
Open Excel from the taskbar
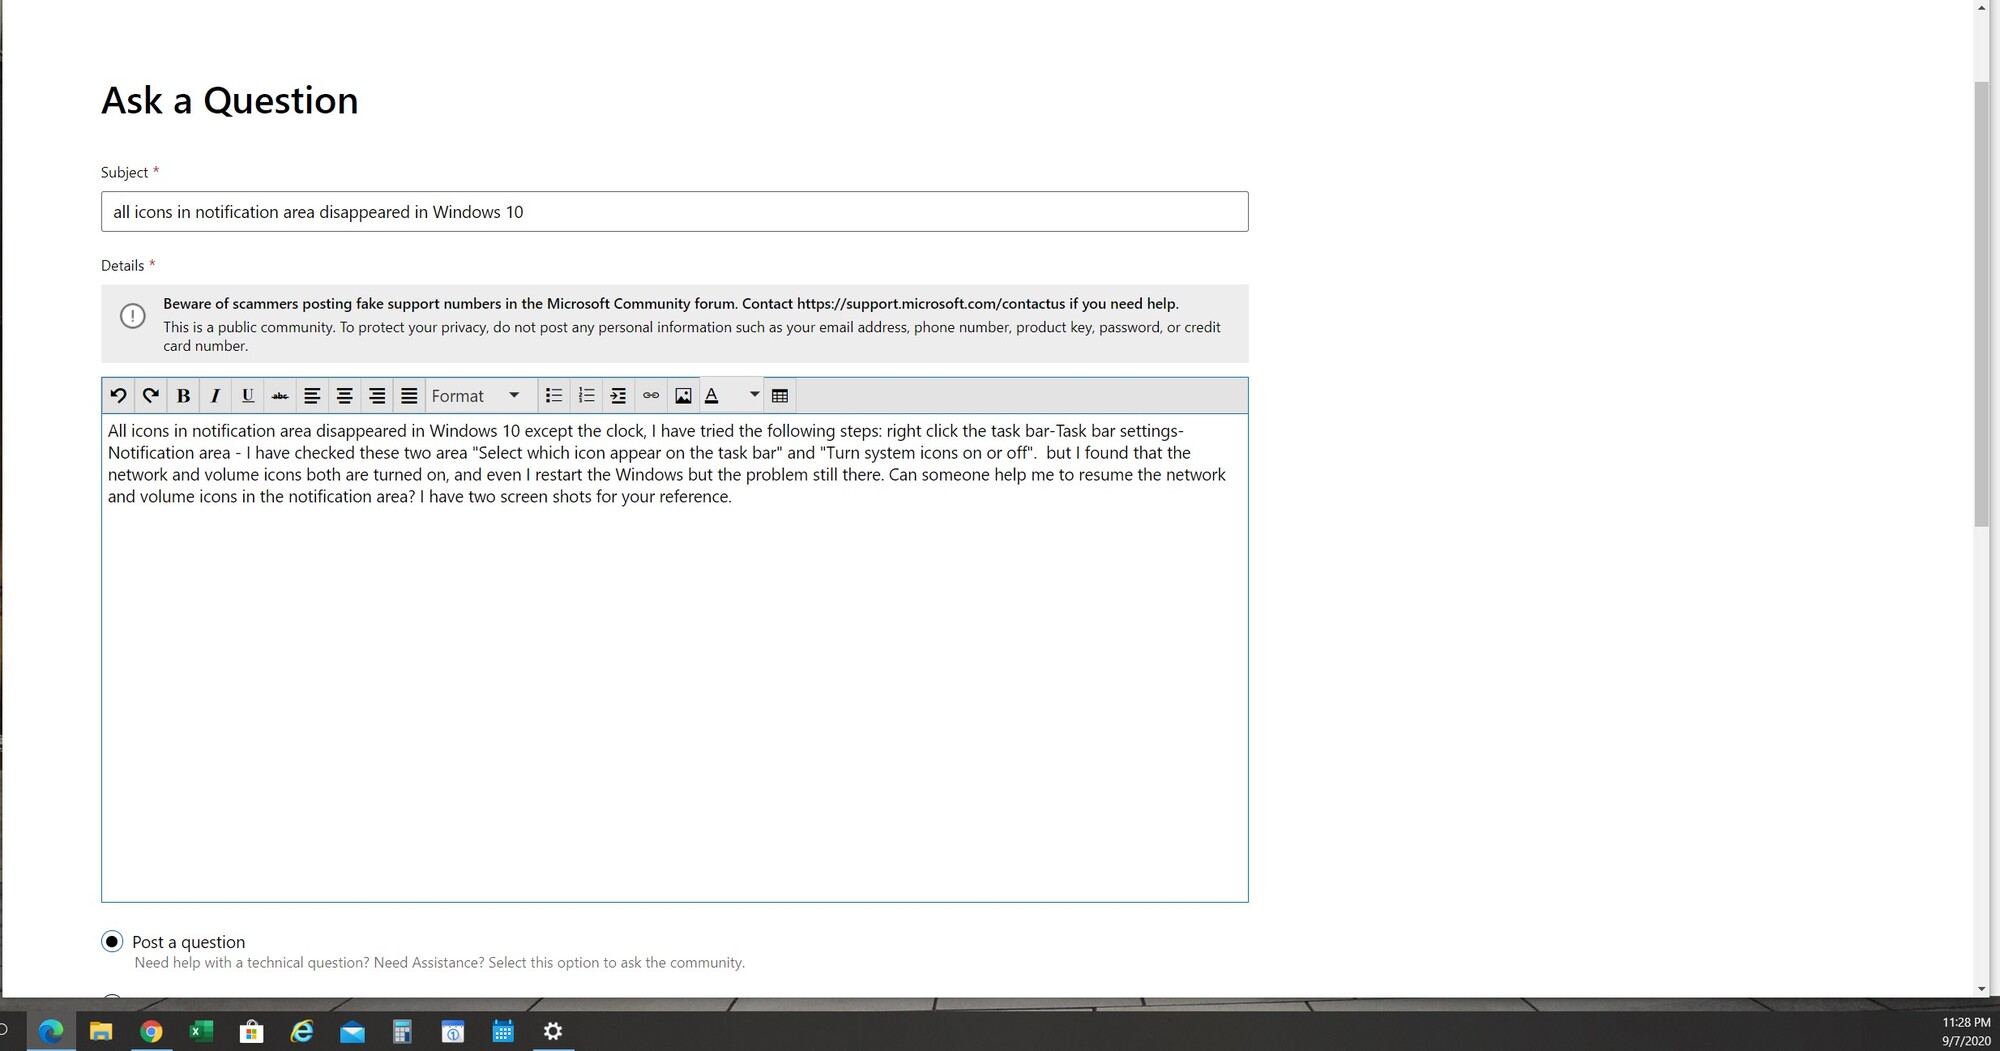(201, 1031)
